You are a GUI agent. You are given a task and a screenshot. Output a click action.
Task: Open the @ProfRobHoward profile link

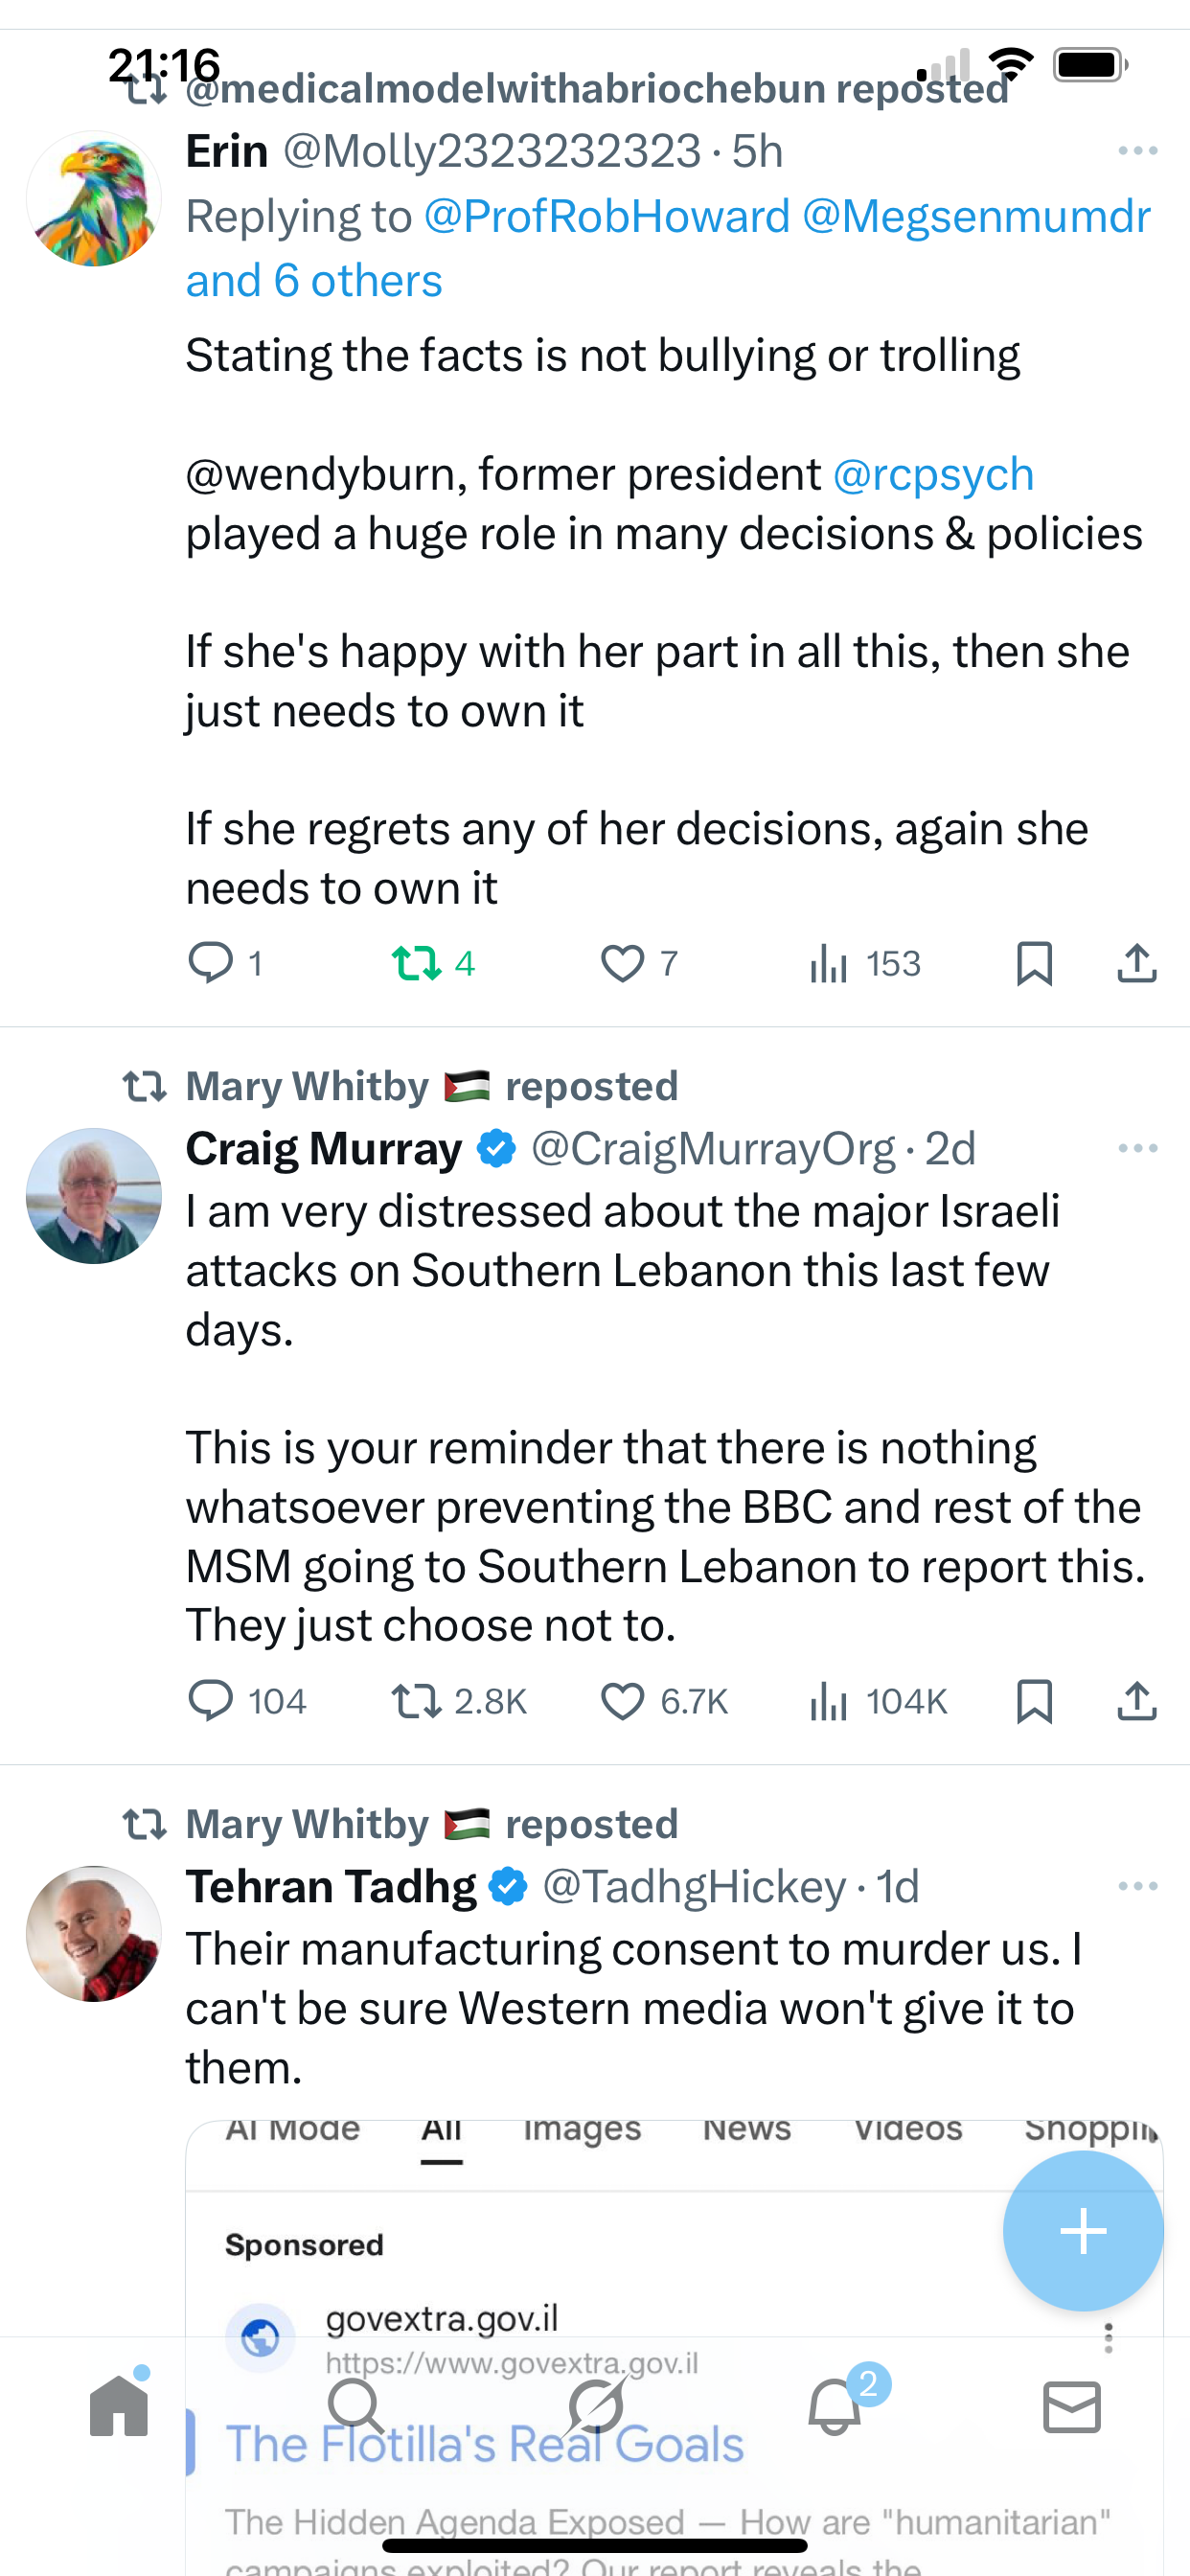607,217
